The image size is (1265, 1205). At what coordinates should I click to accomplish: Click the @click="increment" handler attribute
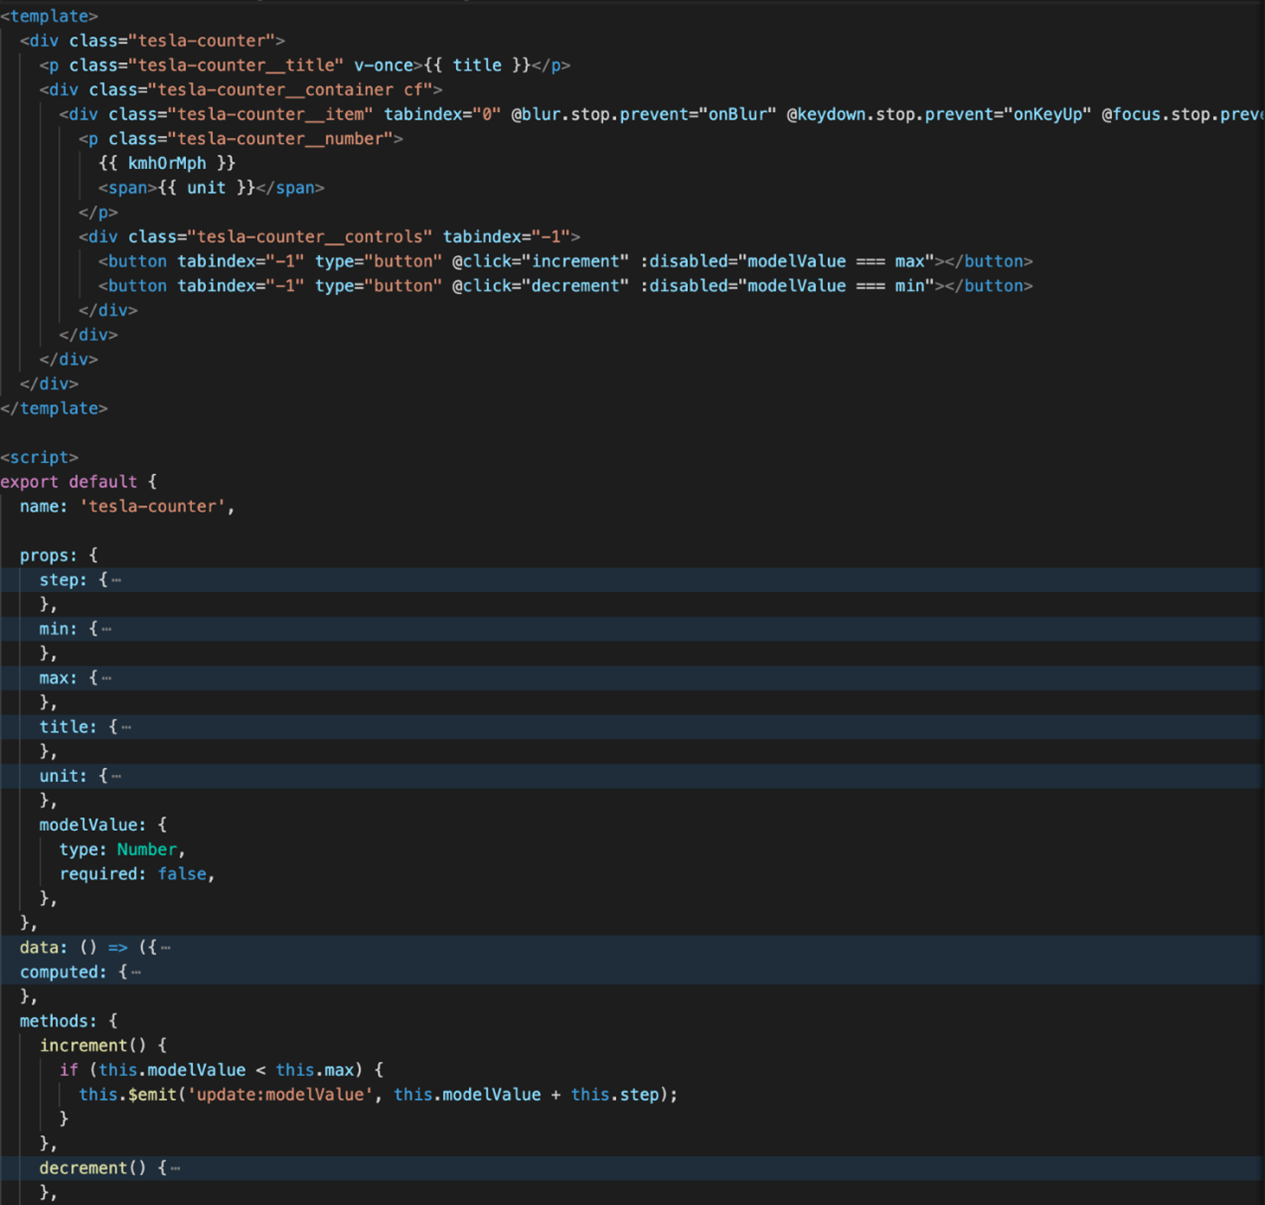540,261
